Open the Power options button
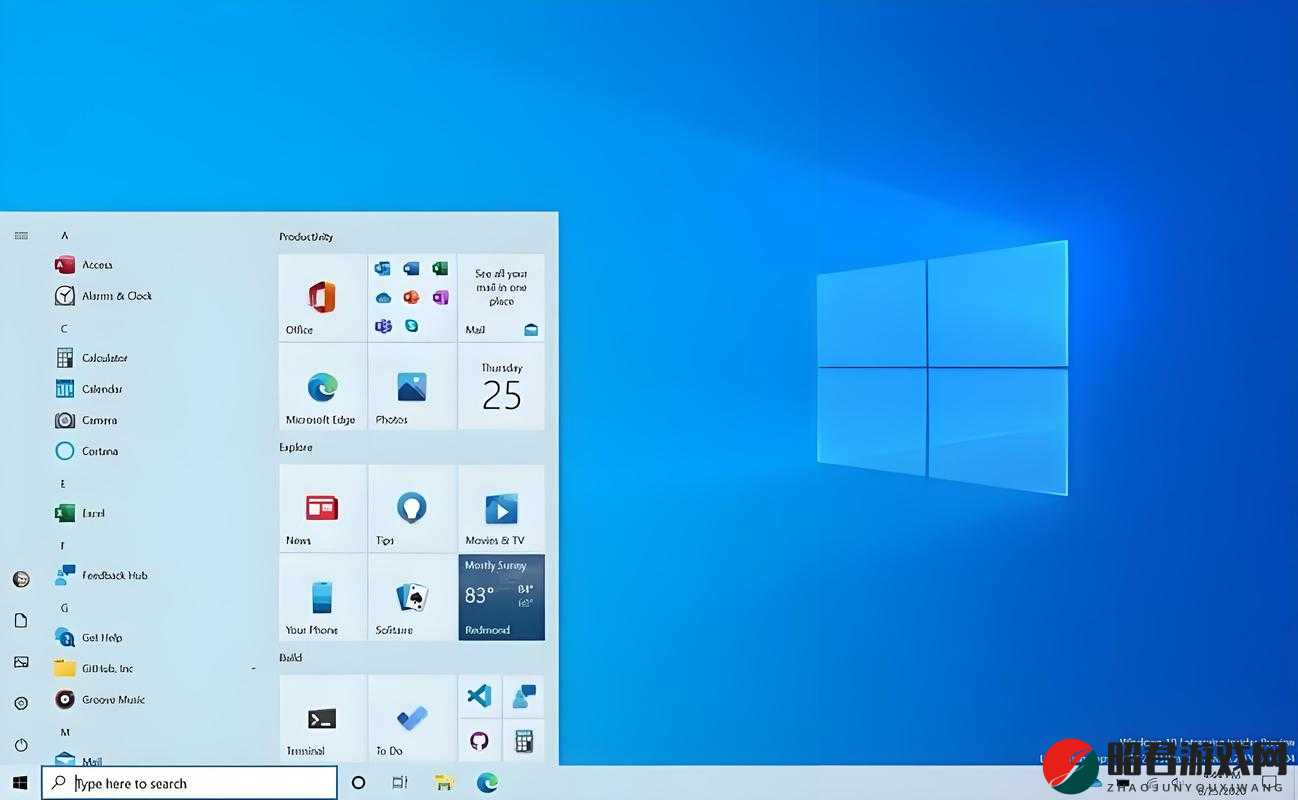The width and height of the screenshot is (1298, 800). (x=21, y=745)
